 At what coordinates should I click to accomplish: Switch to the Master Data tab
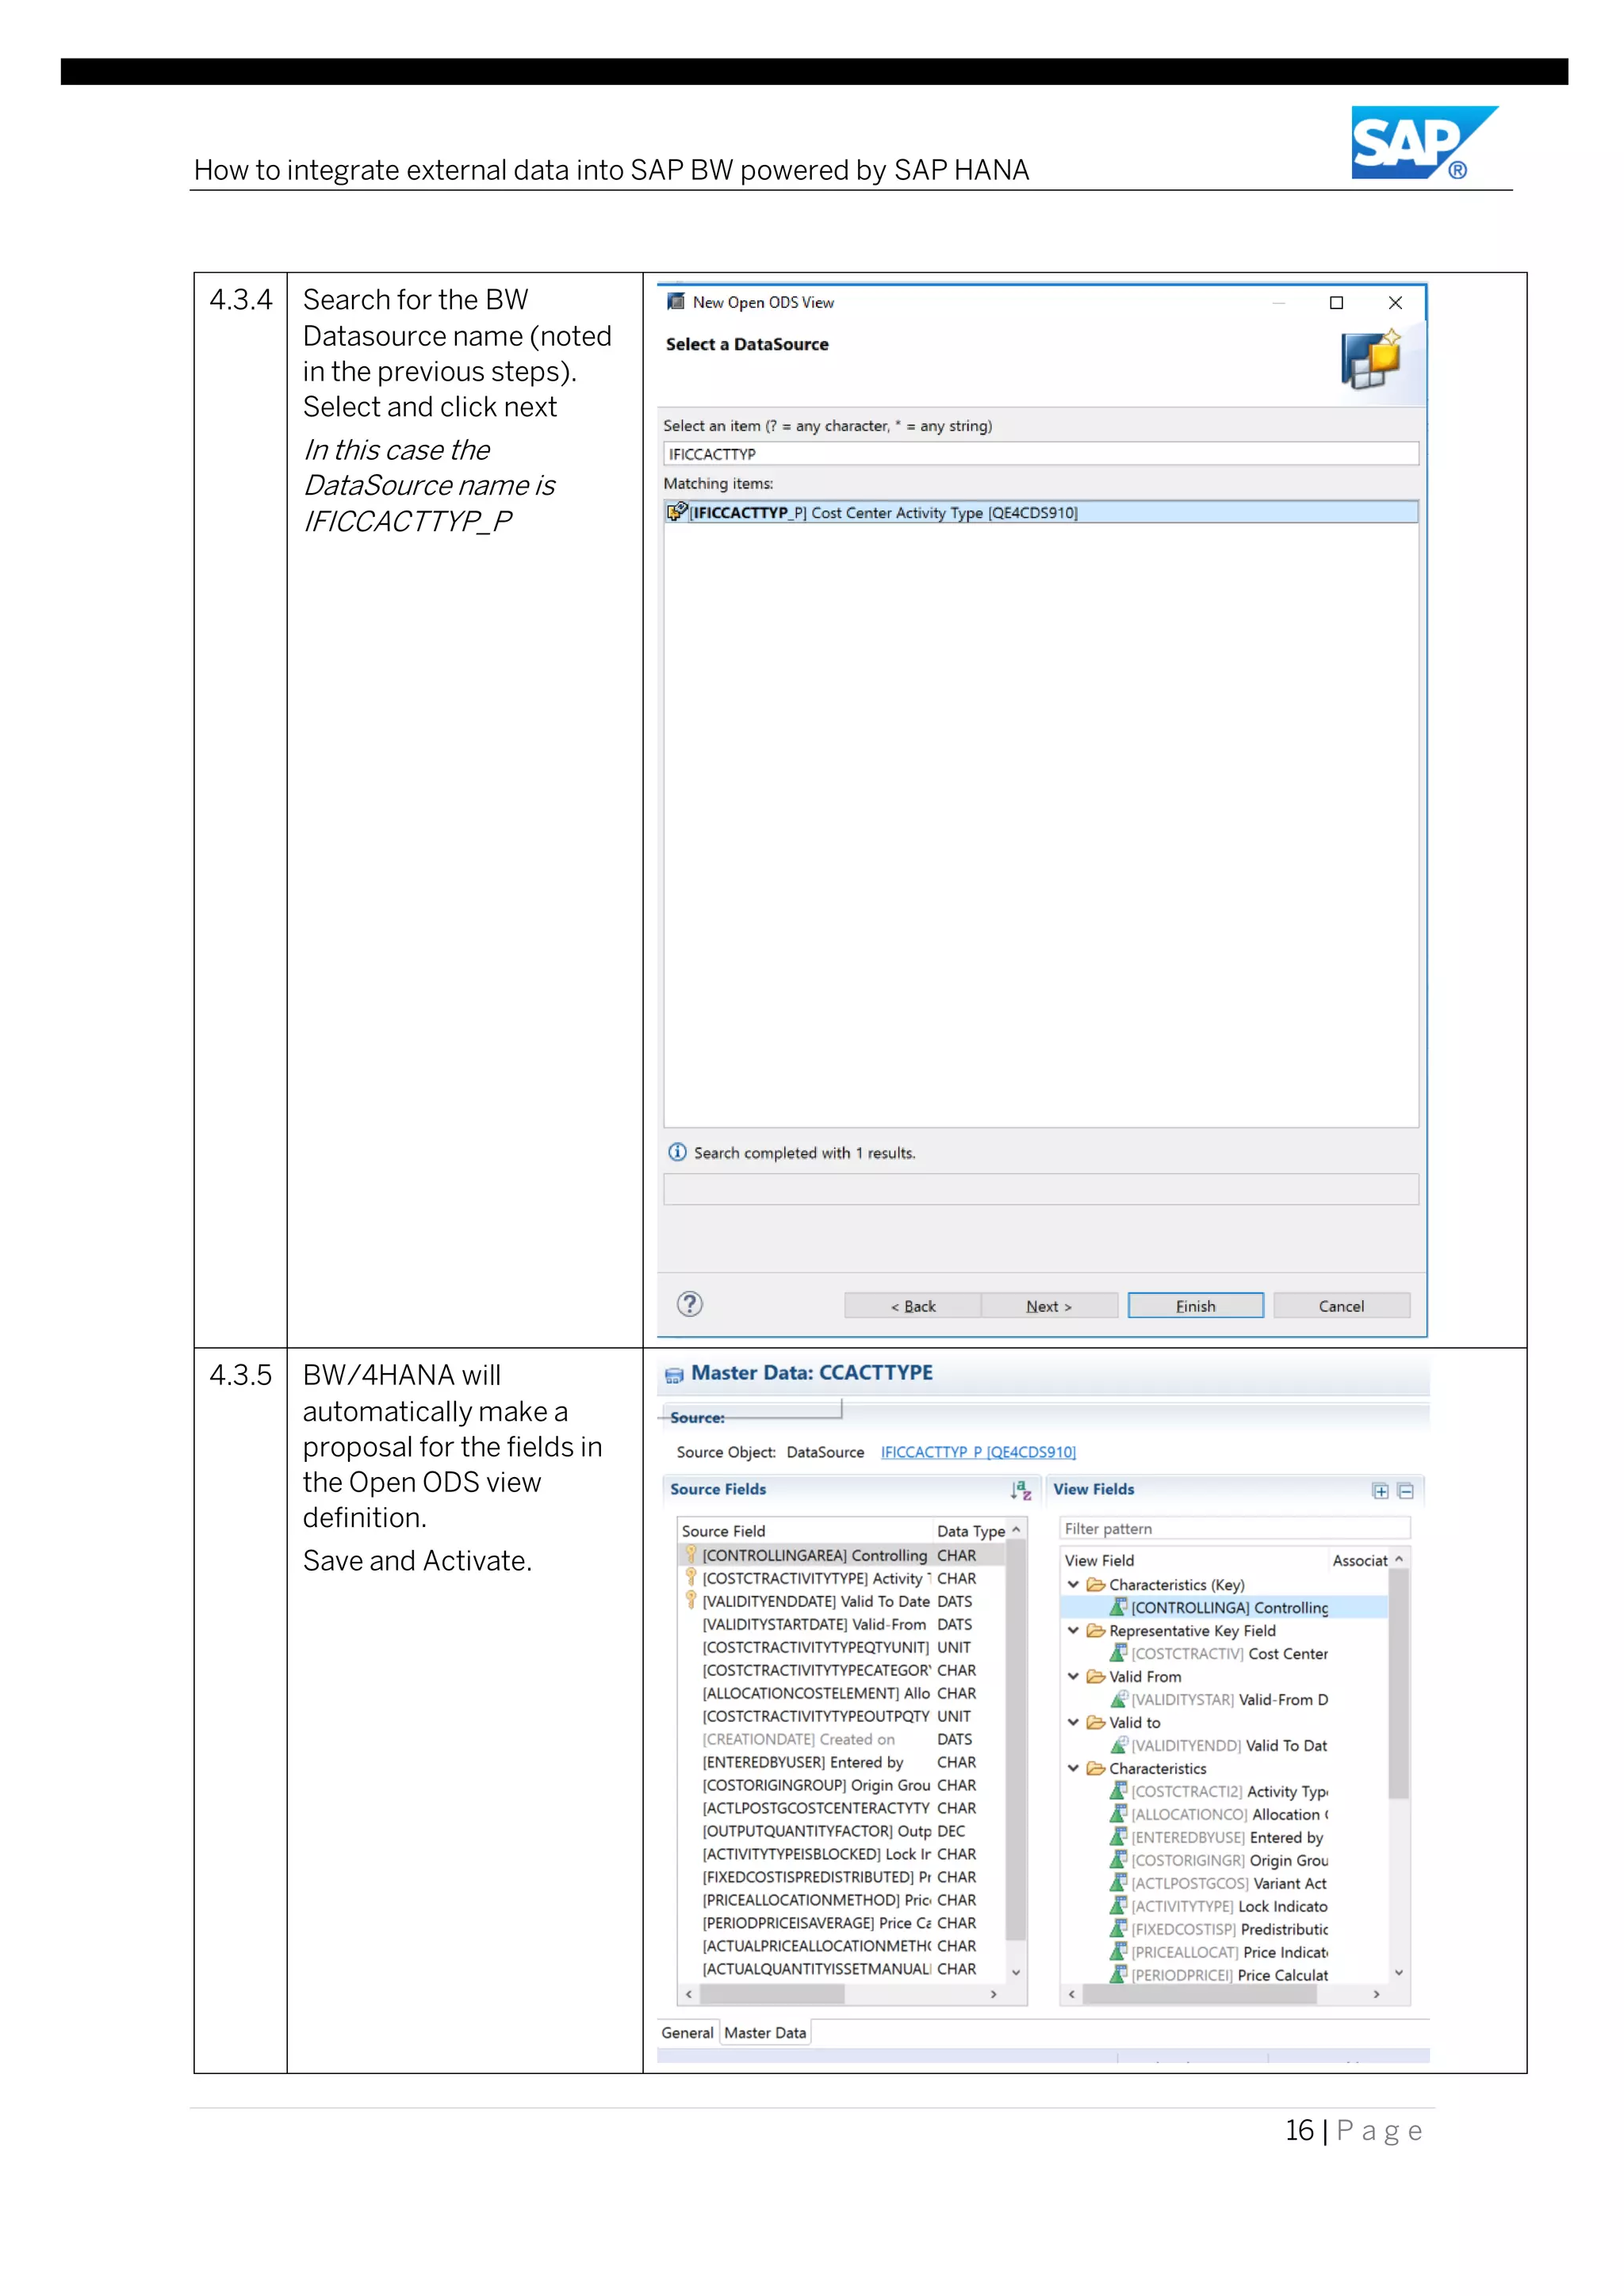(x=765, y=2033)
